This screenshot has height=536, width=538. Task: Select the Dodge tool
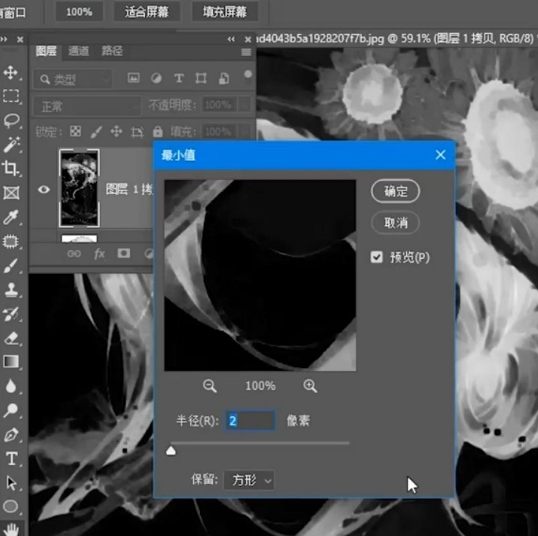coord(11,410)
